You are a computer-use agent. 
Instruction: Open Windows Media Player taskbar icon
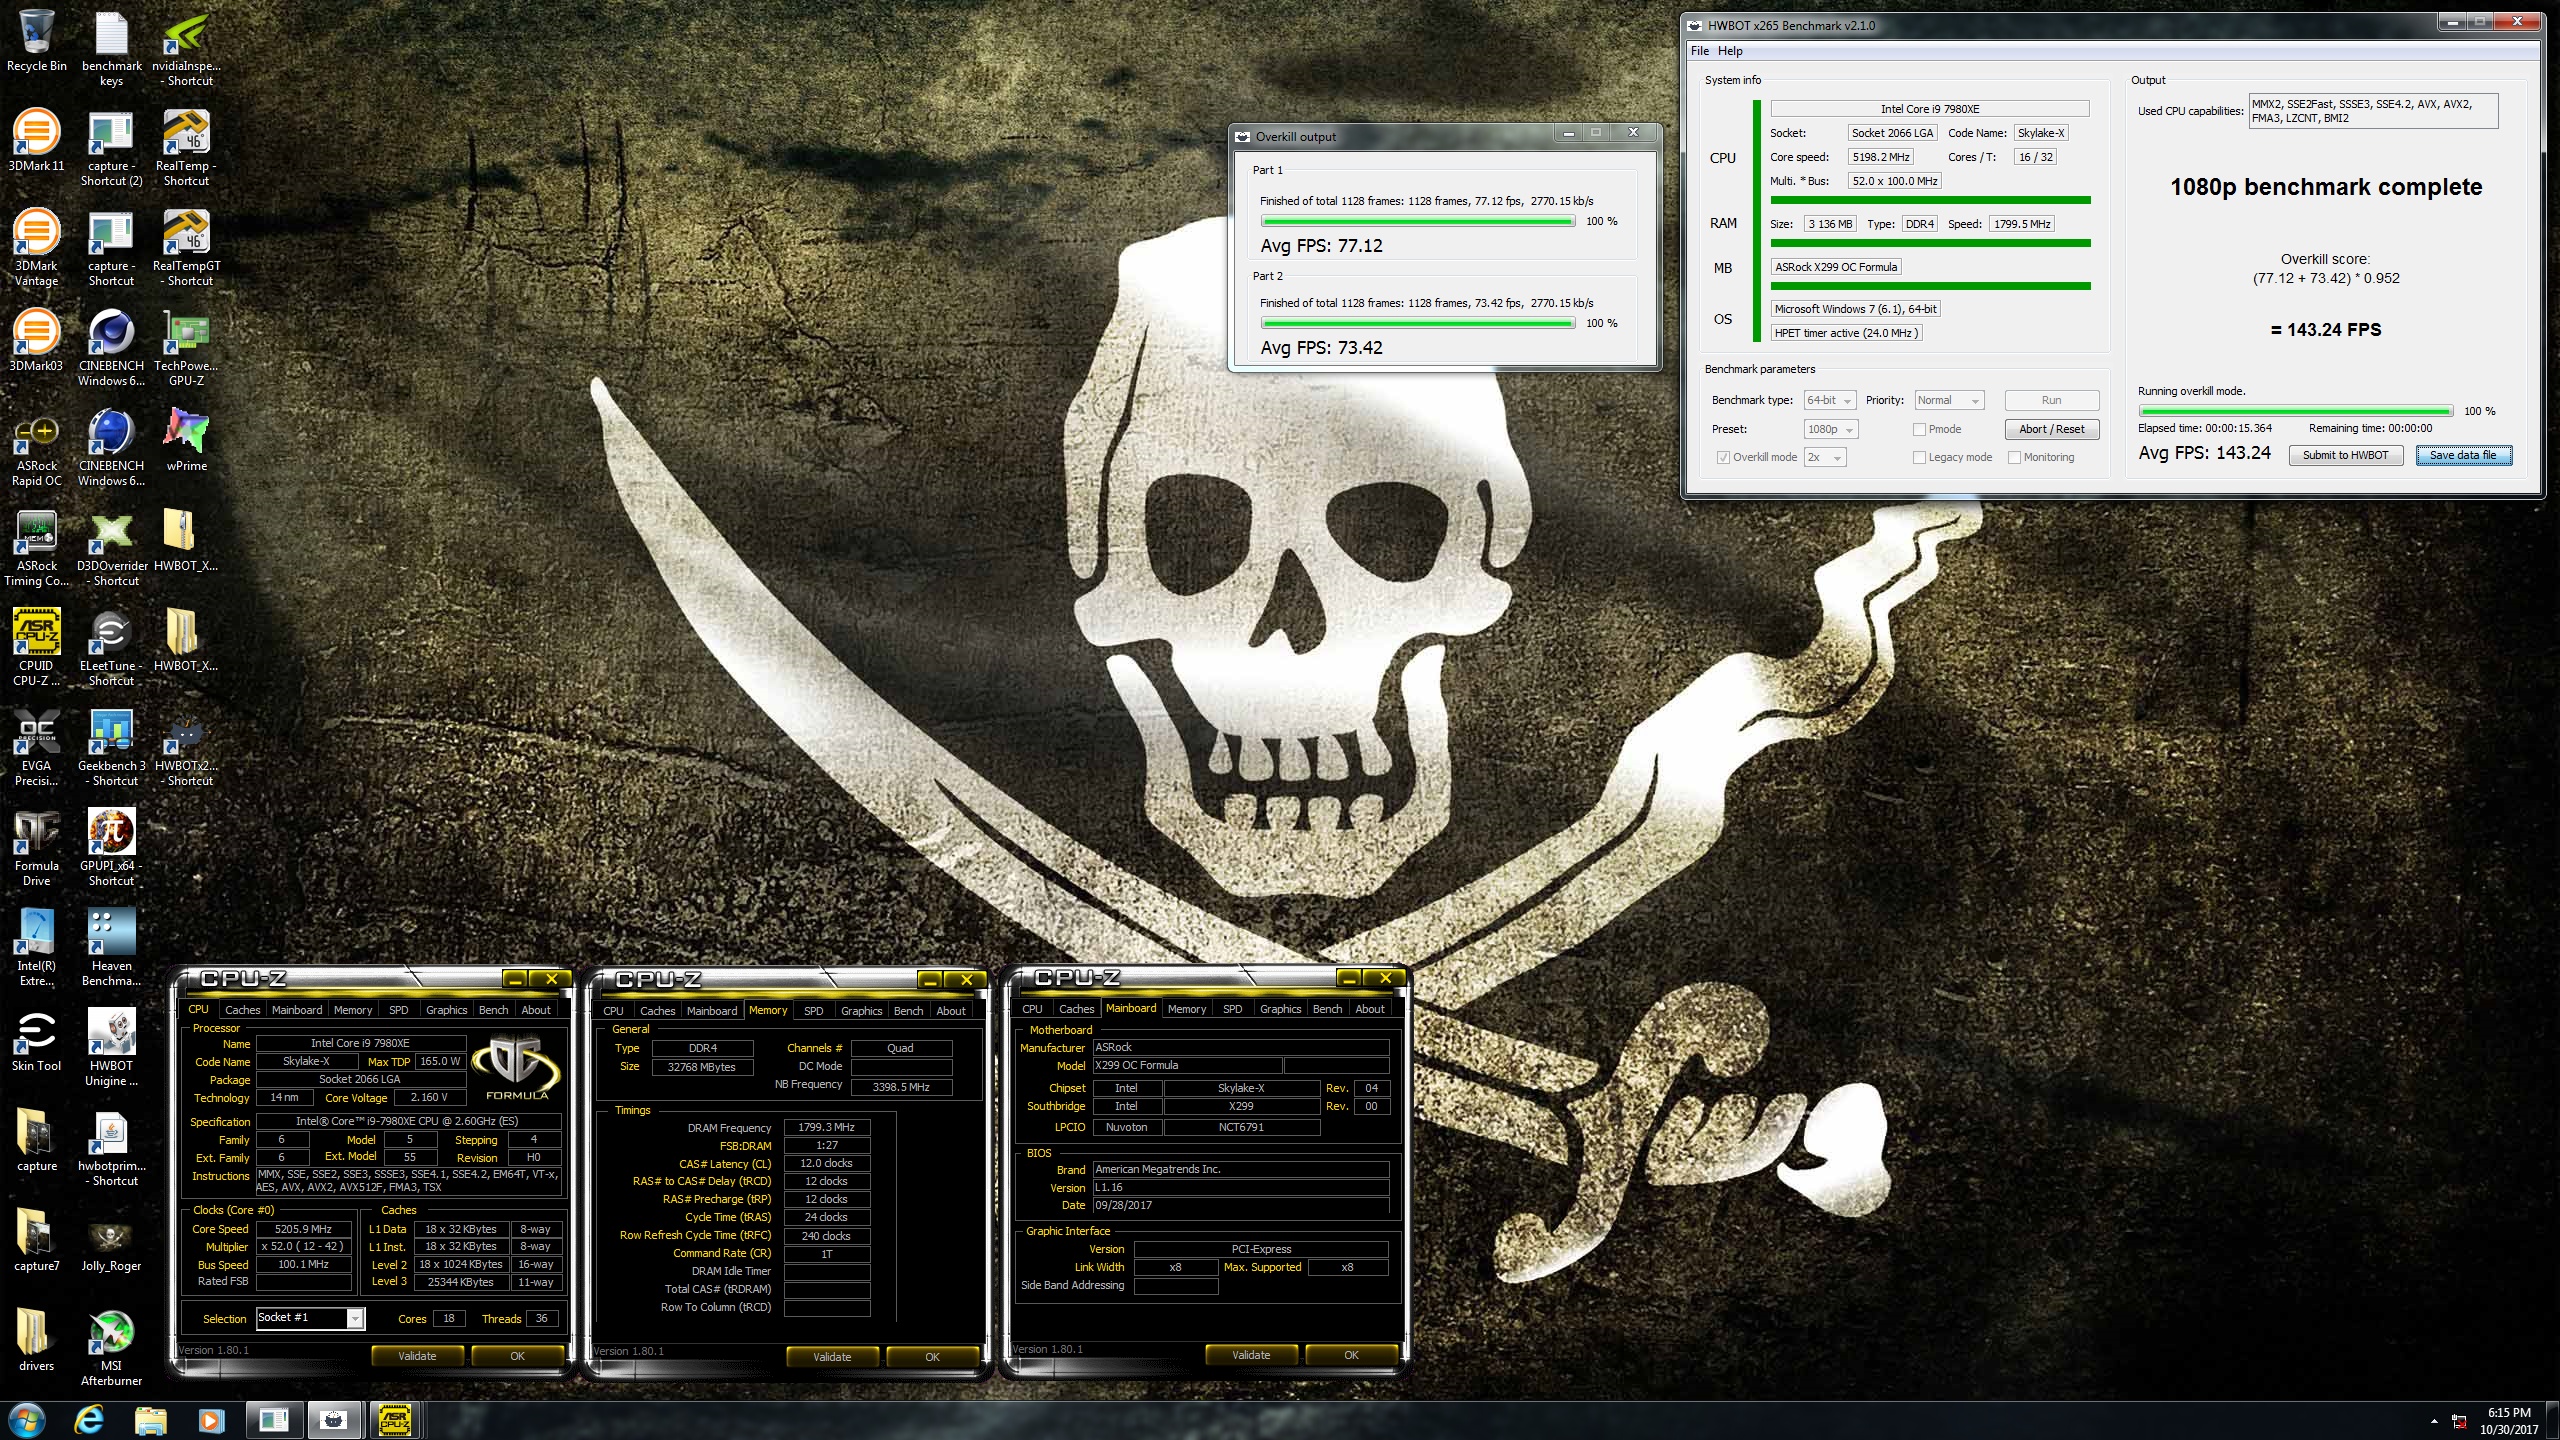[211, 1420]
